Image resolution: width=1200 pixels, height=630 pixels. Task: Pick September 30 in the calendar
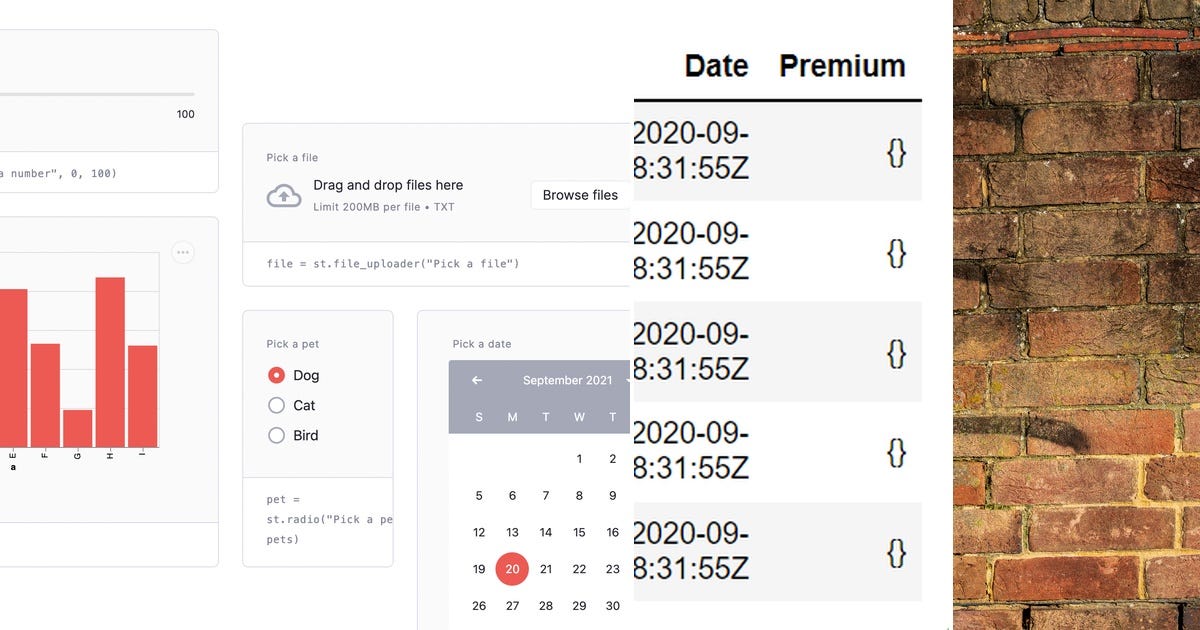(613, 606)
